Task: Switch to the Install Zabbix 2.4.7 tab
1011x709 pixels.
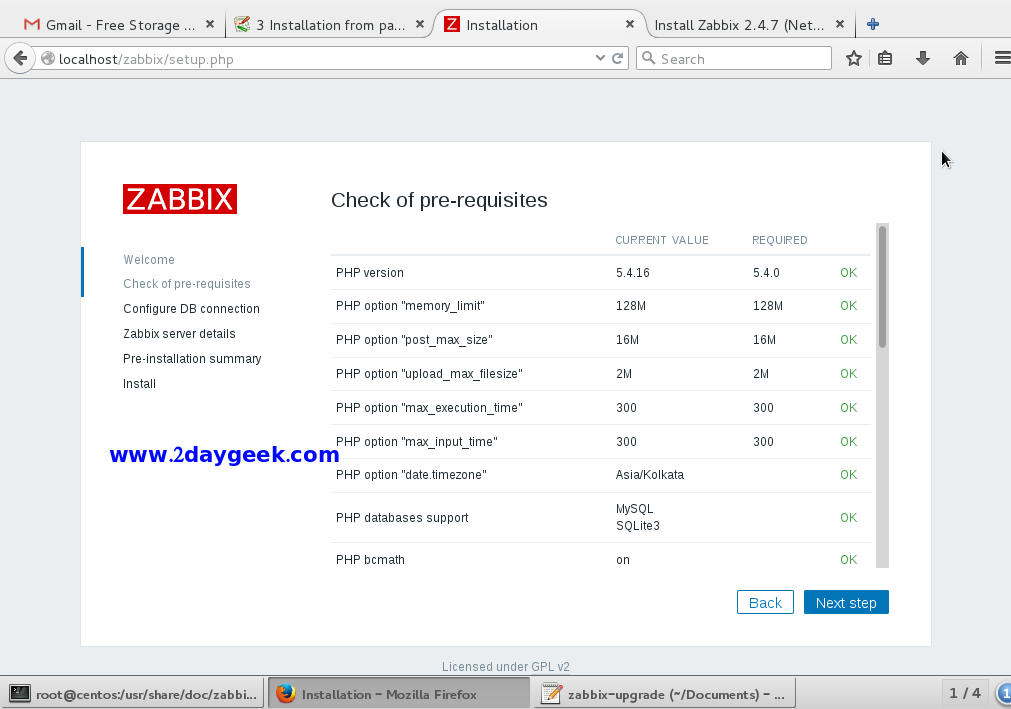Action: click(x=748, y=24)
